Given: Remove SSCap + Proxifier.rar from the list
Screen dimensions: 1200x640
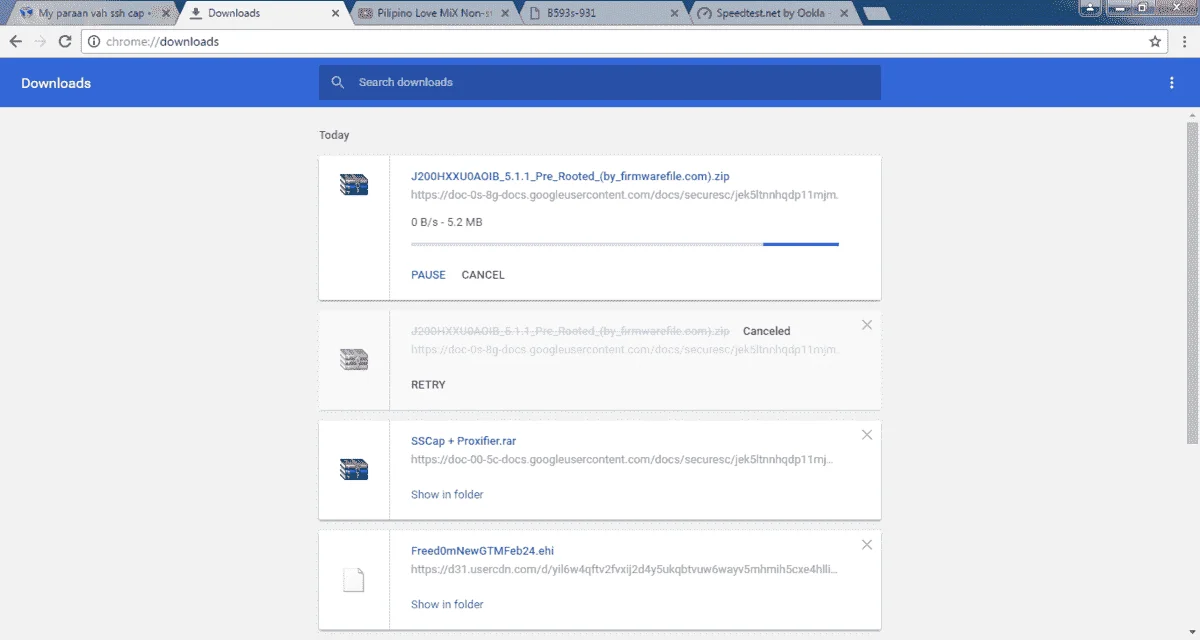Looking at the screenshot, I should [867, 435].
